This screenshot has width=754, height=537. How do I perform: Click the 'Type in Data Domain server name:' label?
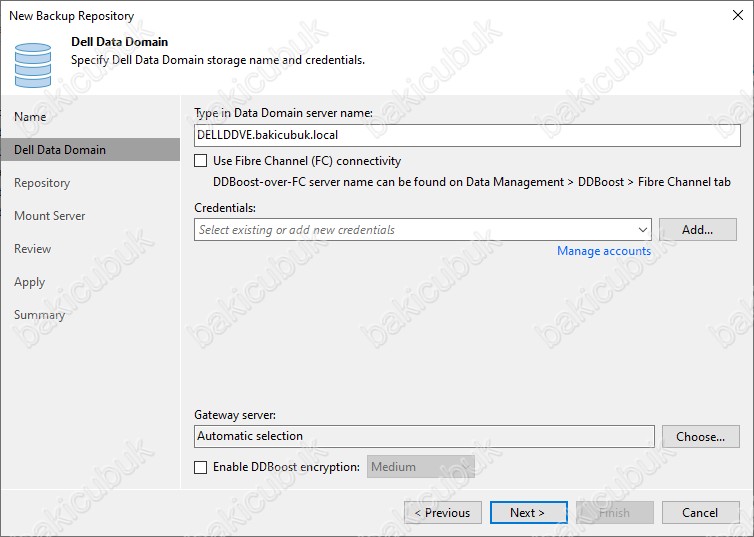point(284,113)
